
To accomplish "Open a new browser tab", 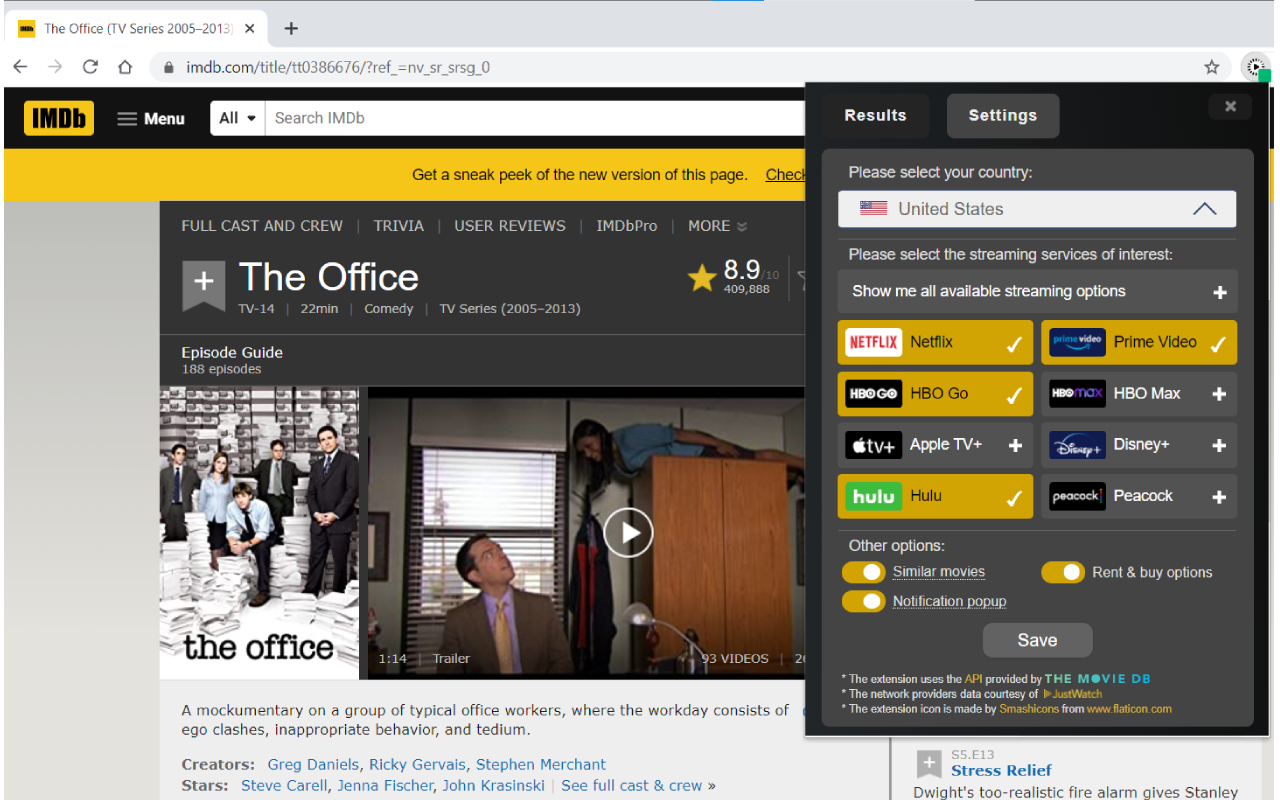I will [x=291, y=28].
